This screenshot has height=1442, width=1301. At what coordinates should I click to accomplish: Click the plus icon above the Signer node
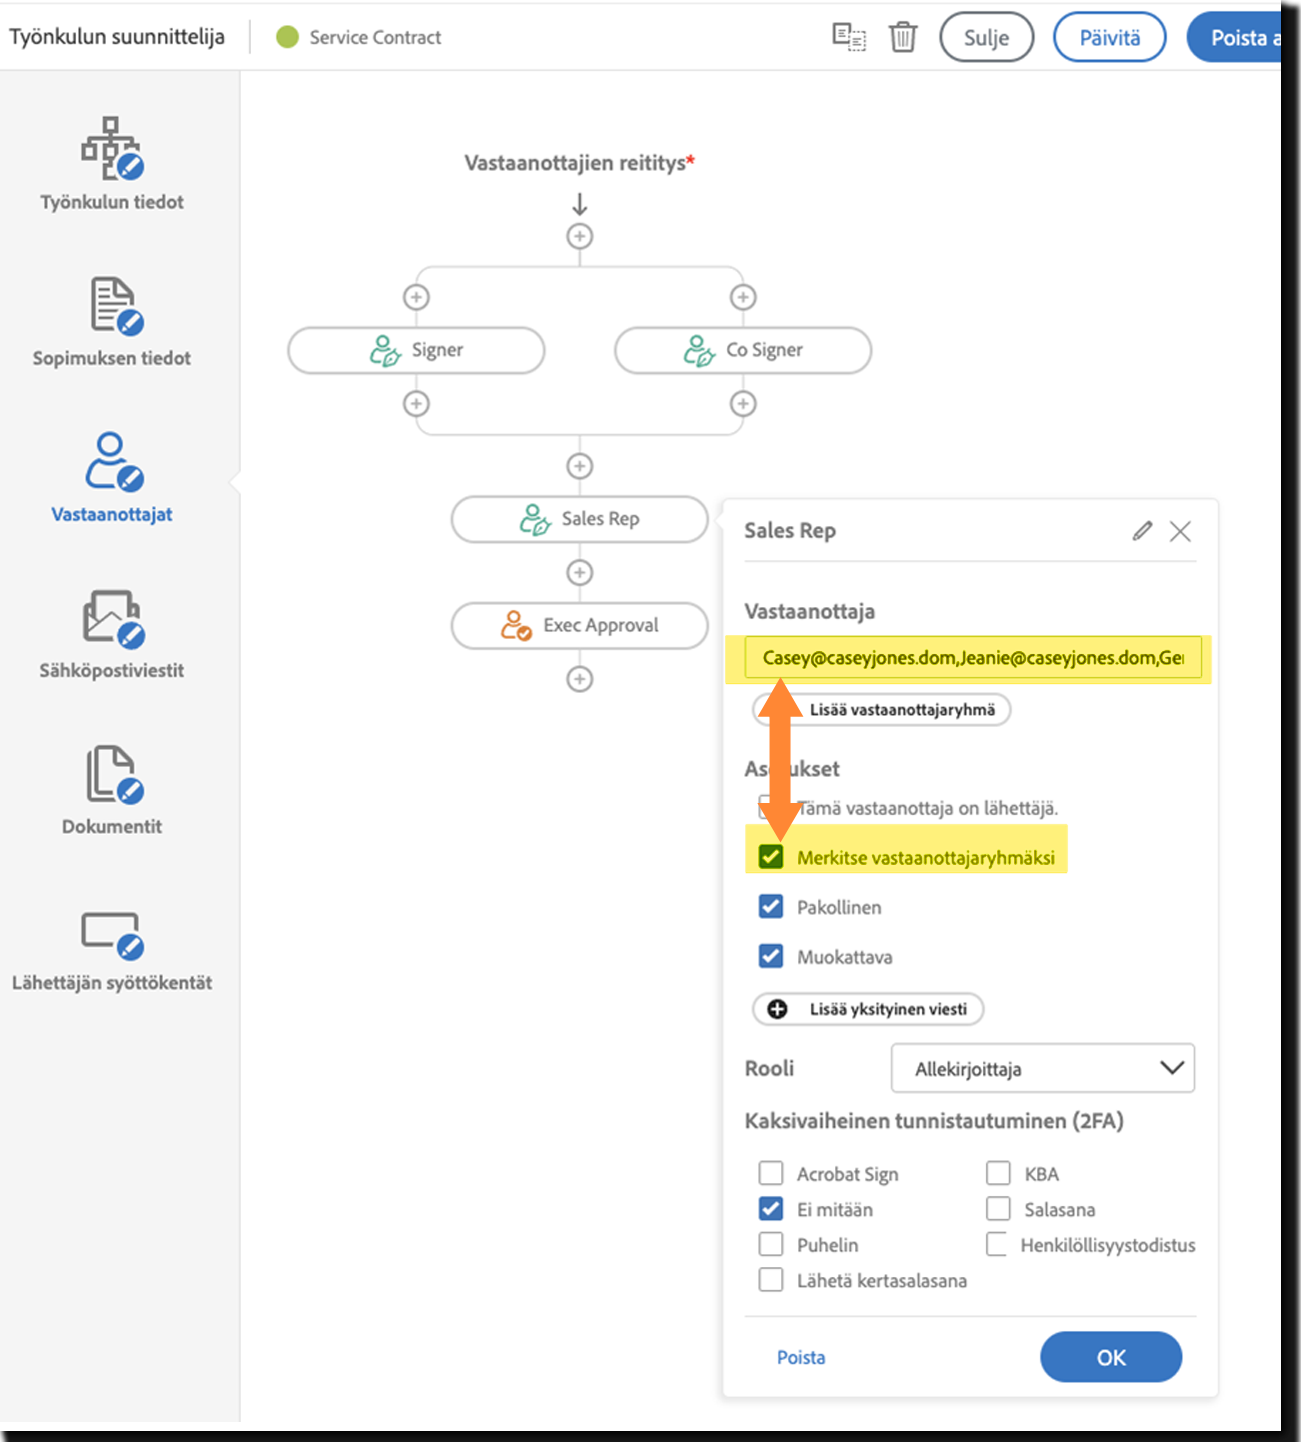(x=416, y=297)
